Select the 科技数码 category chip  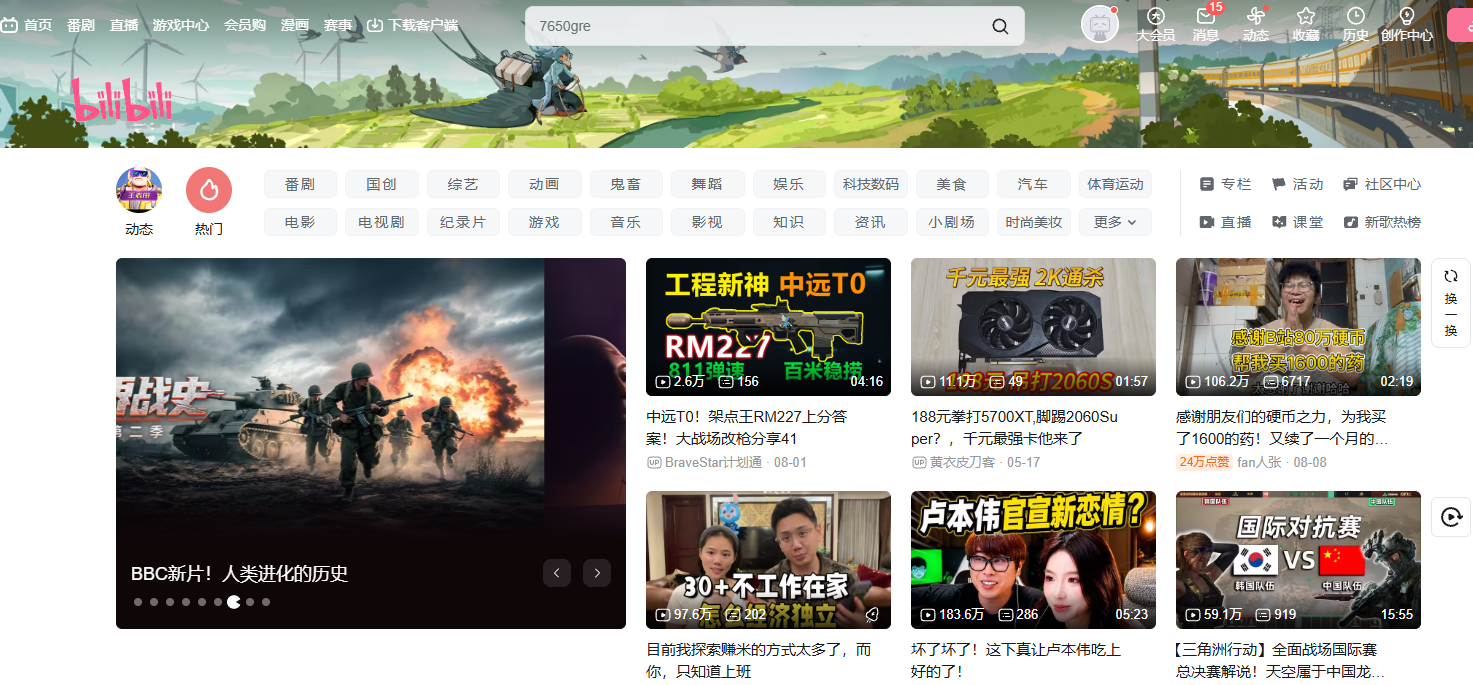[x=871, y=184]
